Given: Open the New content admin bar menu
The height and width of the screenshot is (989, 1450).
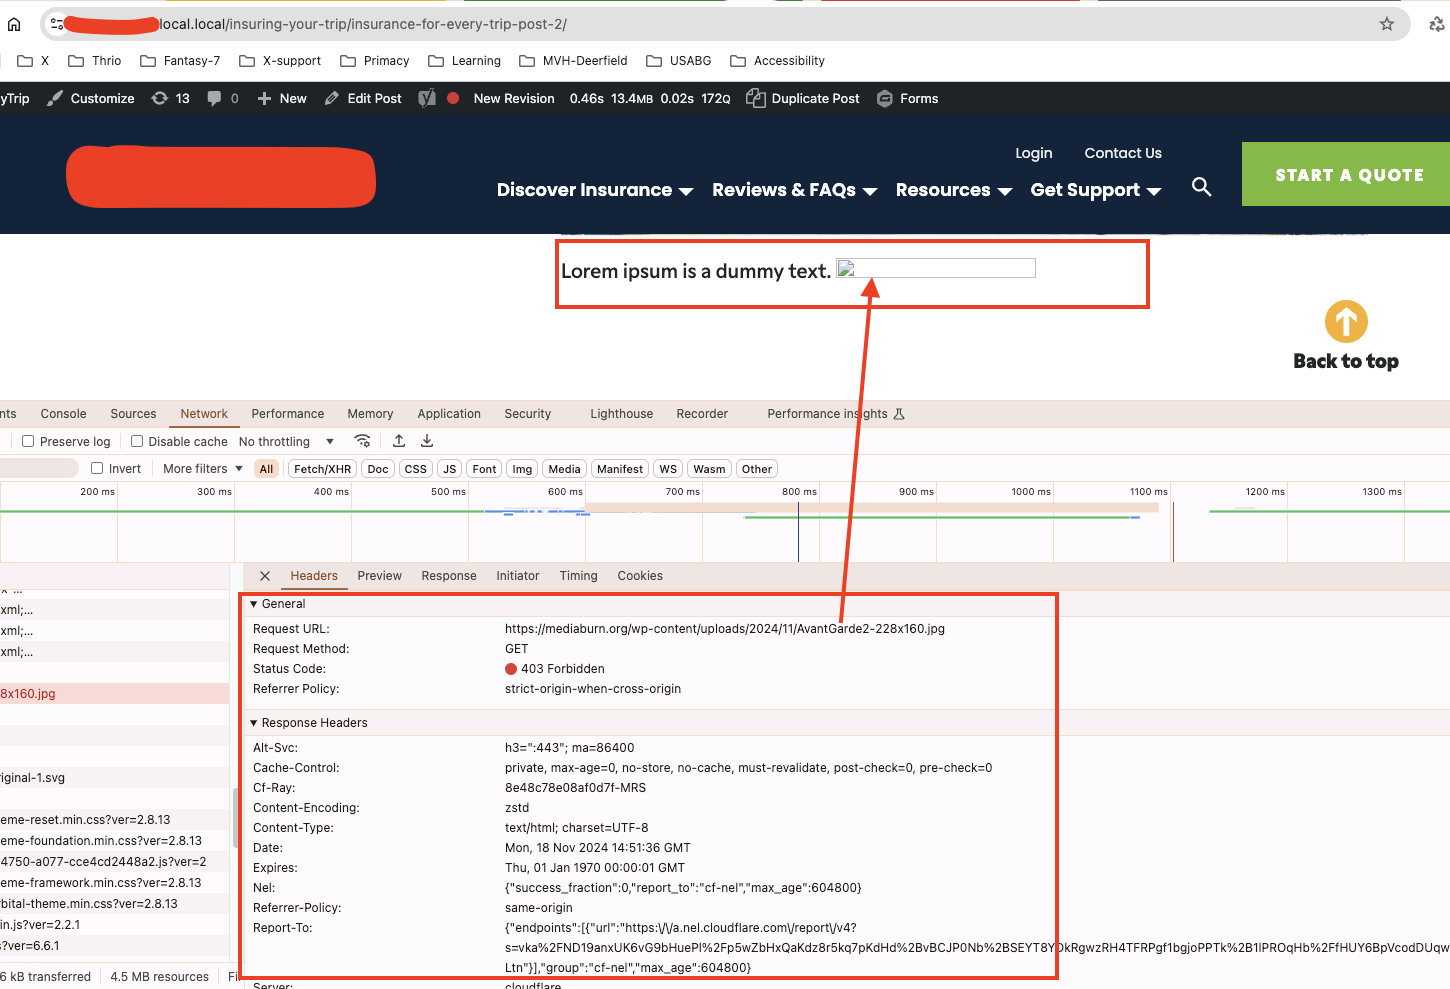Looking at the screenshot, I should tap(282, 98).
